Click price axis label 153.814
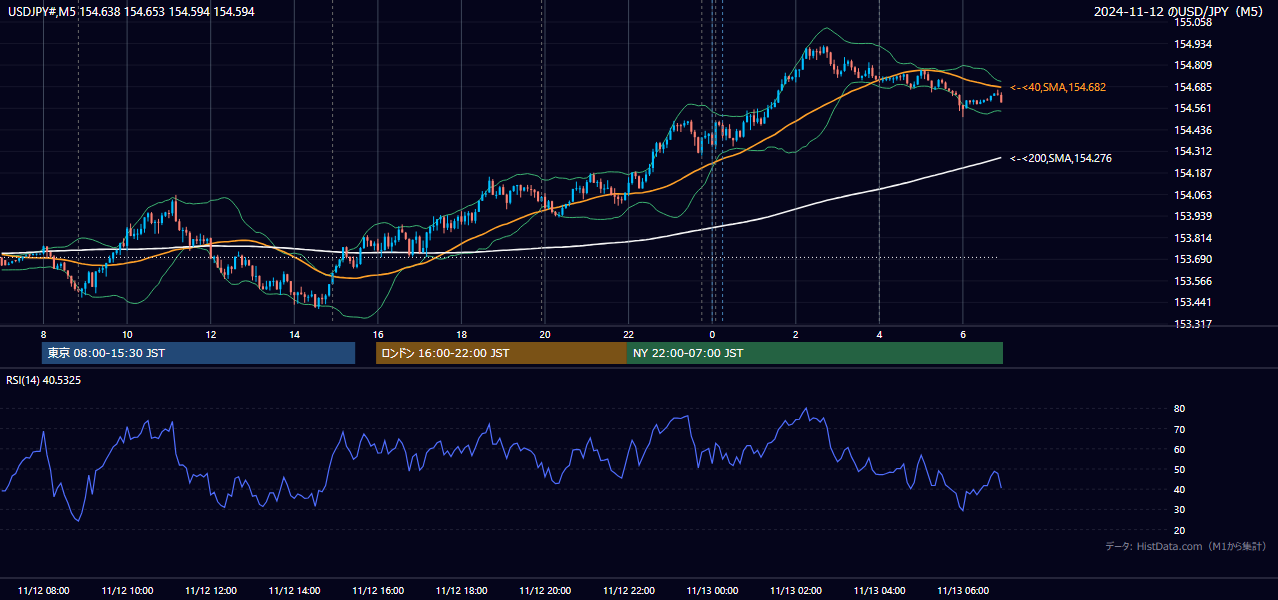Screen dimensions: 1278x600 [x=1194, y=238]
